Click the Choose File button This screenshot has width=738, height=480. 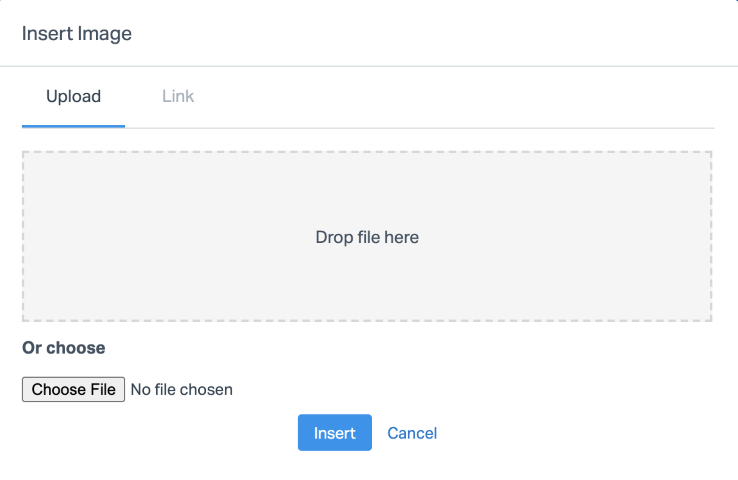[73, 390]
